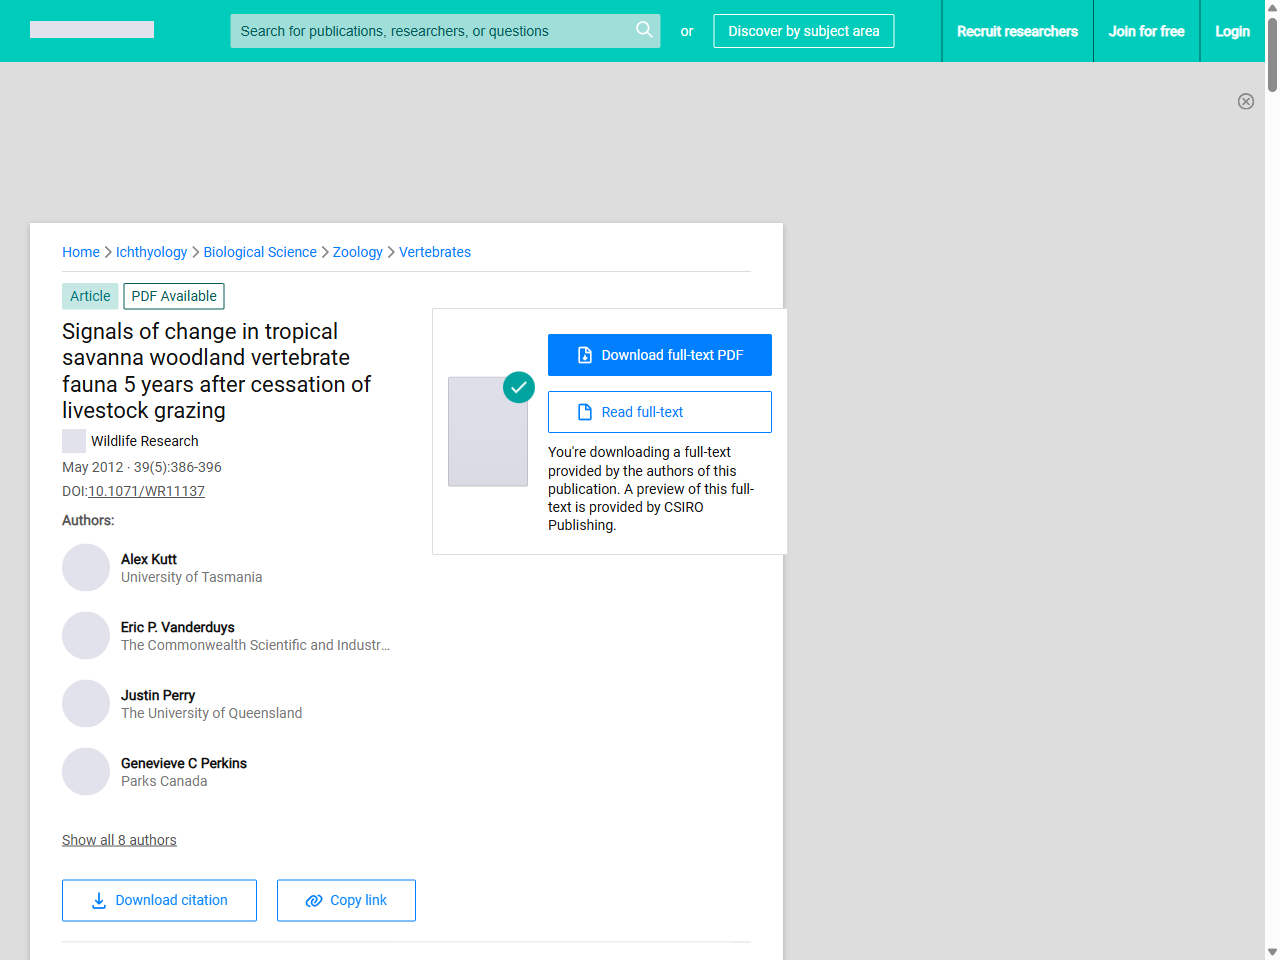1280x960 pixels.
Task: Open the Recruit researchers menu item
Action: [x=1017, y=31]
